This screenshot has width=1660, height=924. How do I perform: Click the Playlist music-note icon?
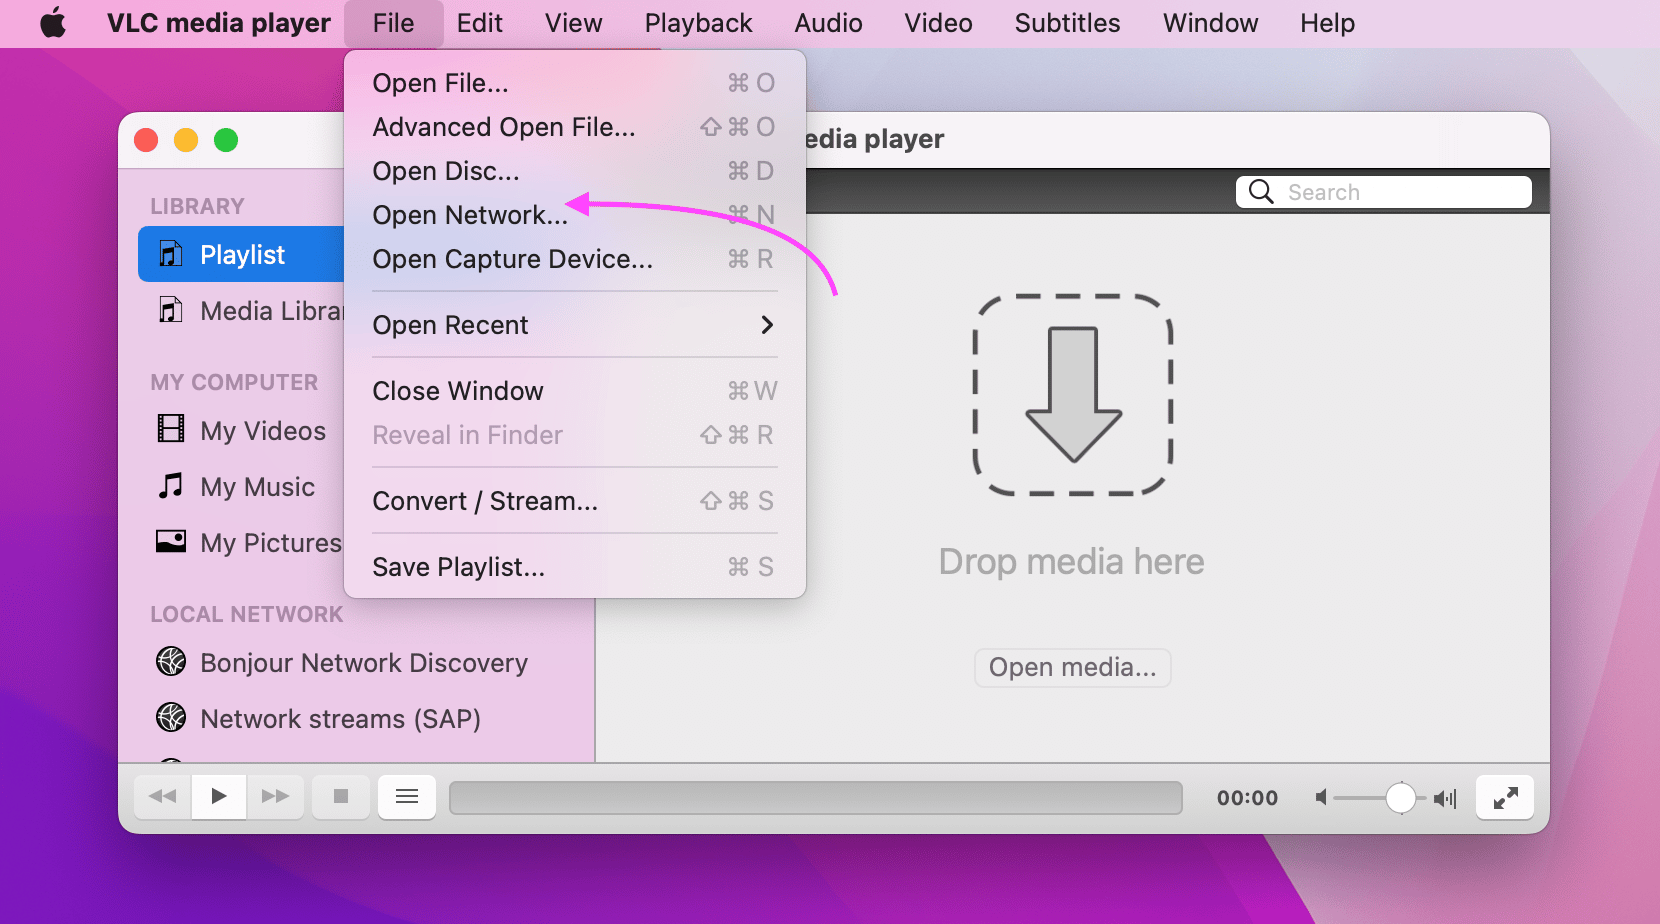[x=171, y=254]
